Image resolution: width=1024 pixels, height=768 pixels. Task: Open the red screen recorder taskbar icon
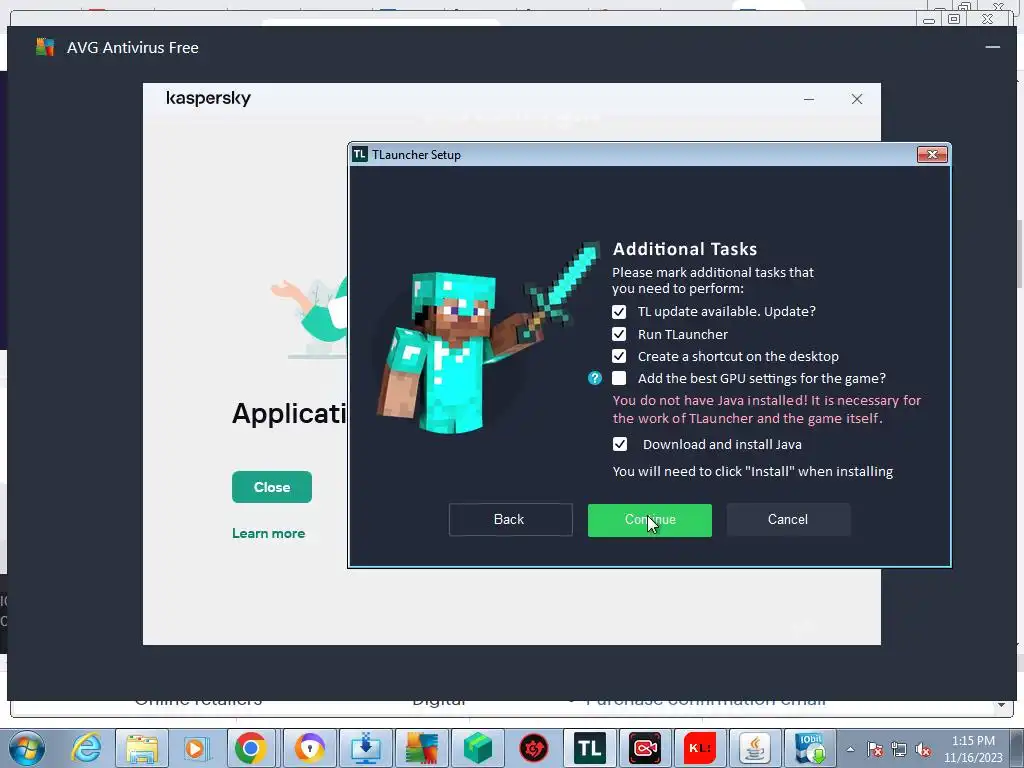click(x=645, y=748)
